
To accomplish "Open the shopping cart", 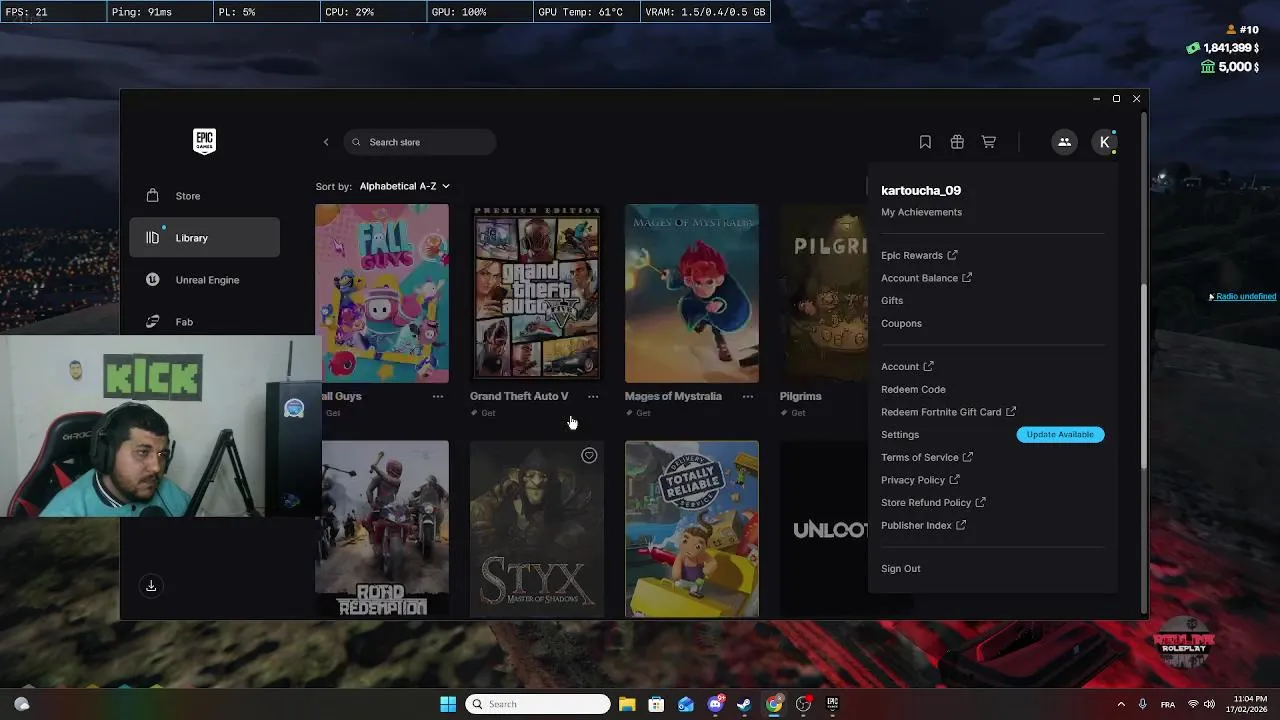I will point(989,142).
